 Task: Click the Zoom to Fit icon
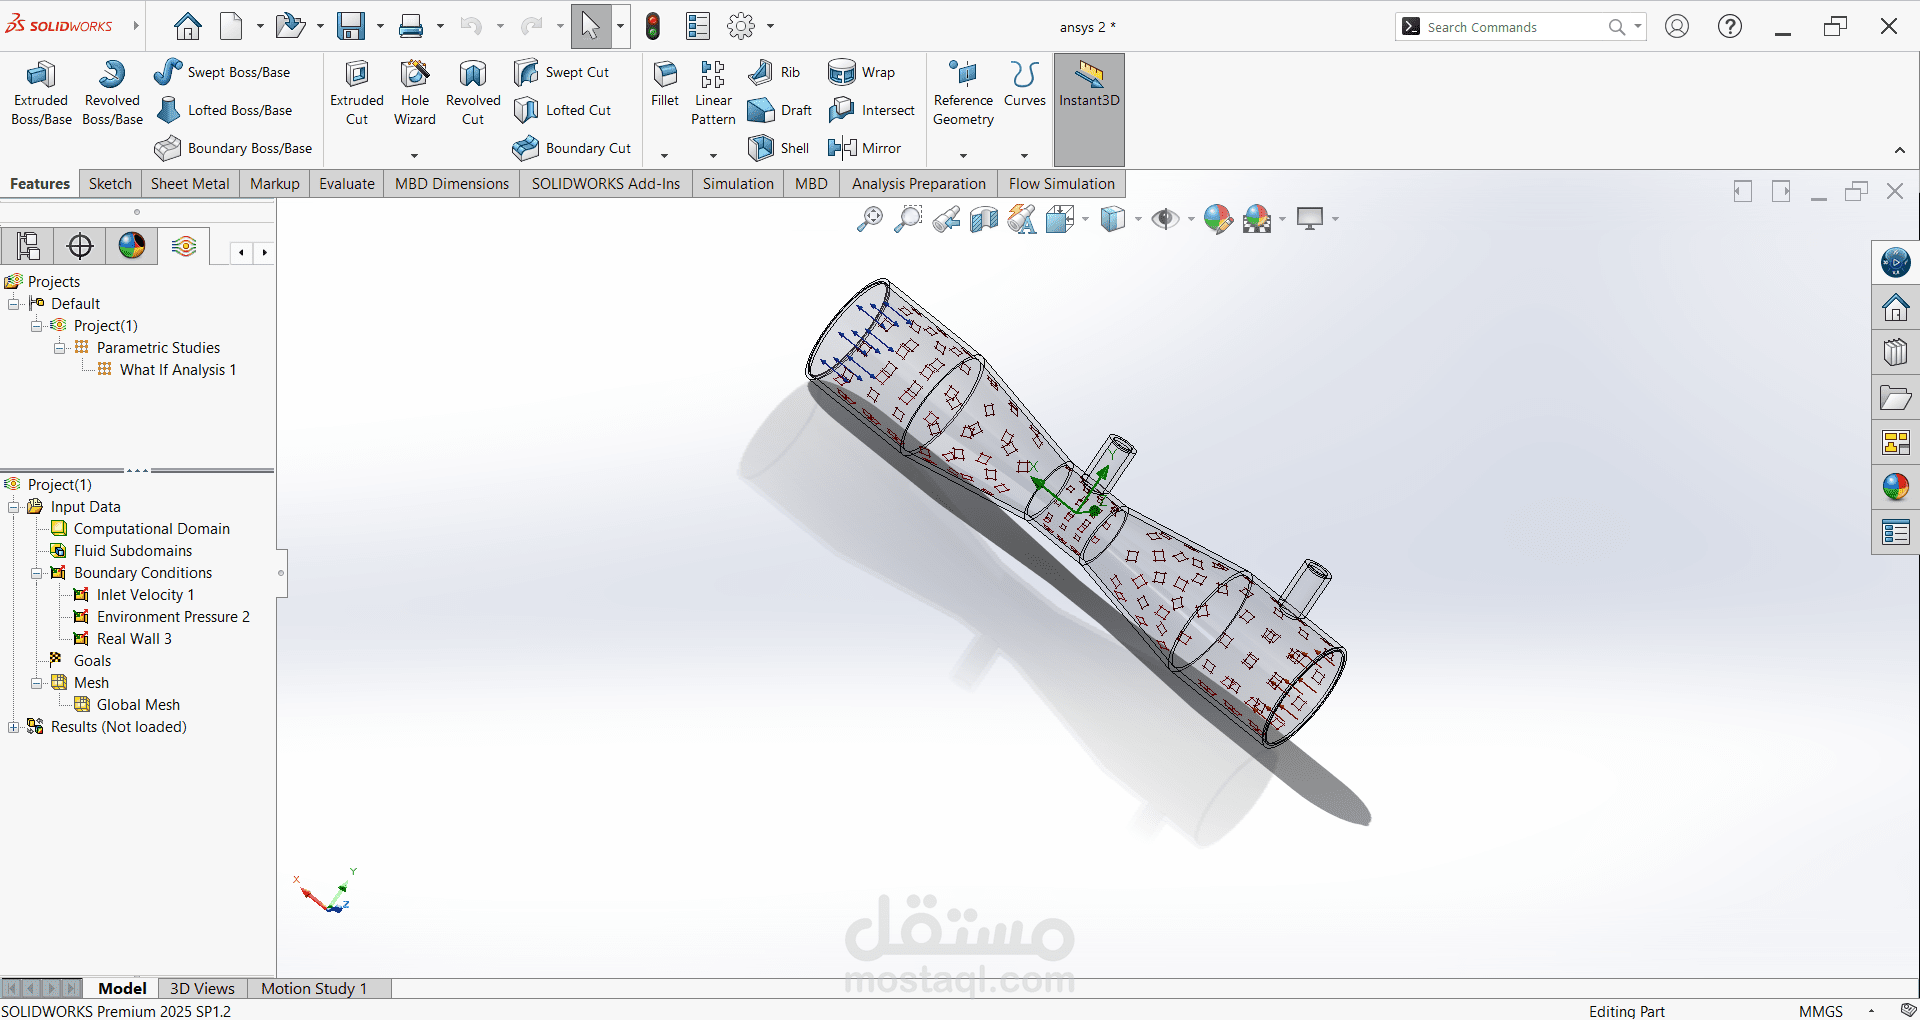click(x=869, y=219)
